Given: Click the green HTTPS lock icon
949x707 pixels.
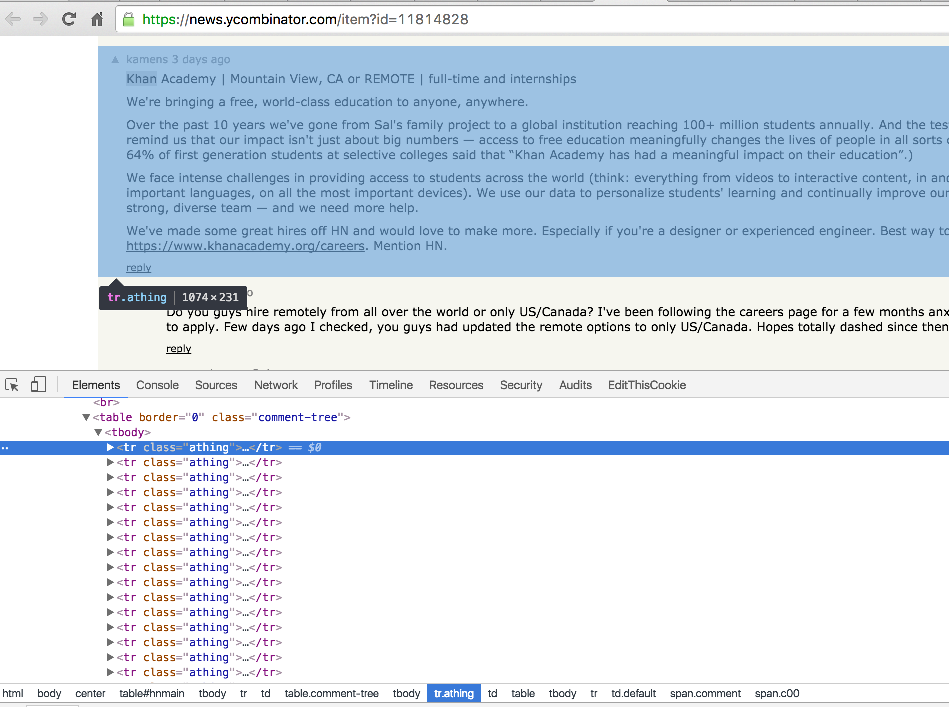Looking at the screenshot, I should click(128, 19).
